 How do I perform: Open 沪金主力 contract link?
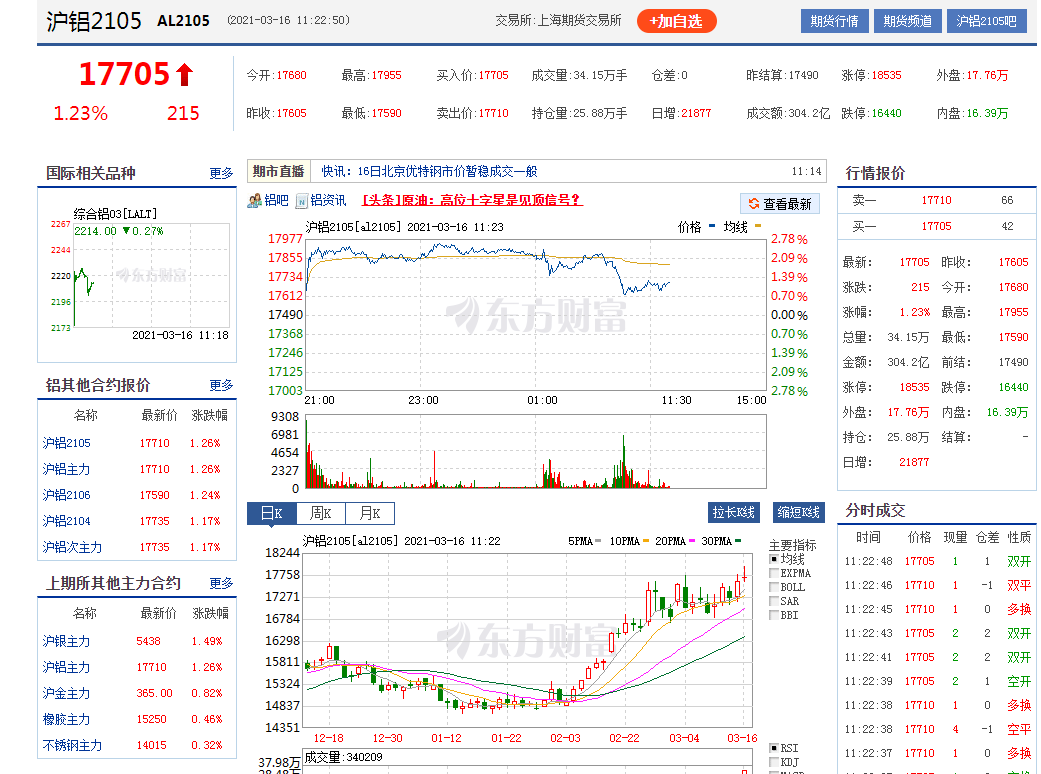(66, 693)
